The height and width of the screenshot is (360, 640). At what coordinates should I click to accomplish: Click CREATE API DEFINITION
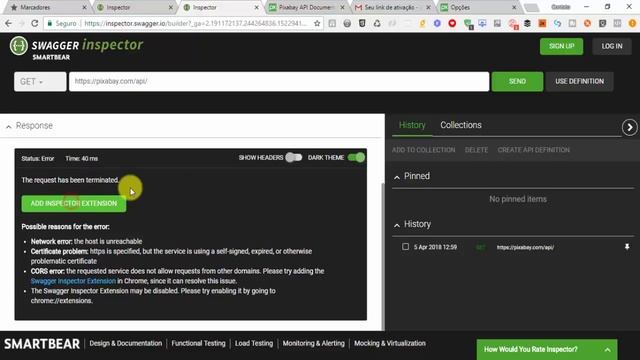[x=533, y=150]
